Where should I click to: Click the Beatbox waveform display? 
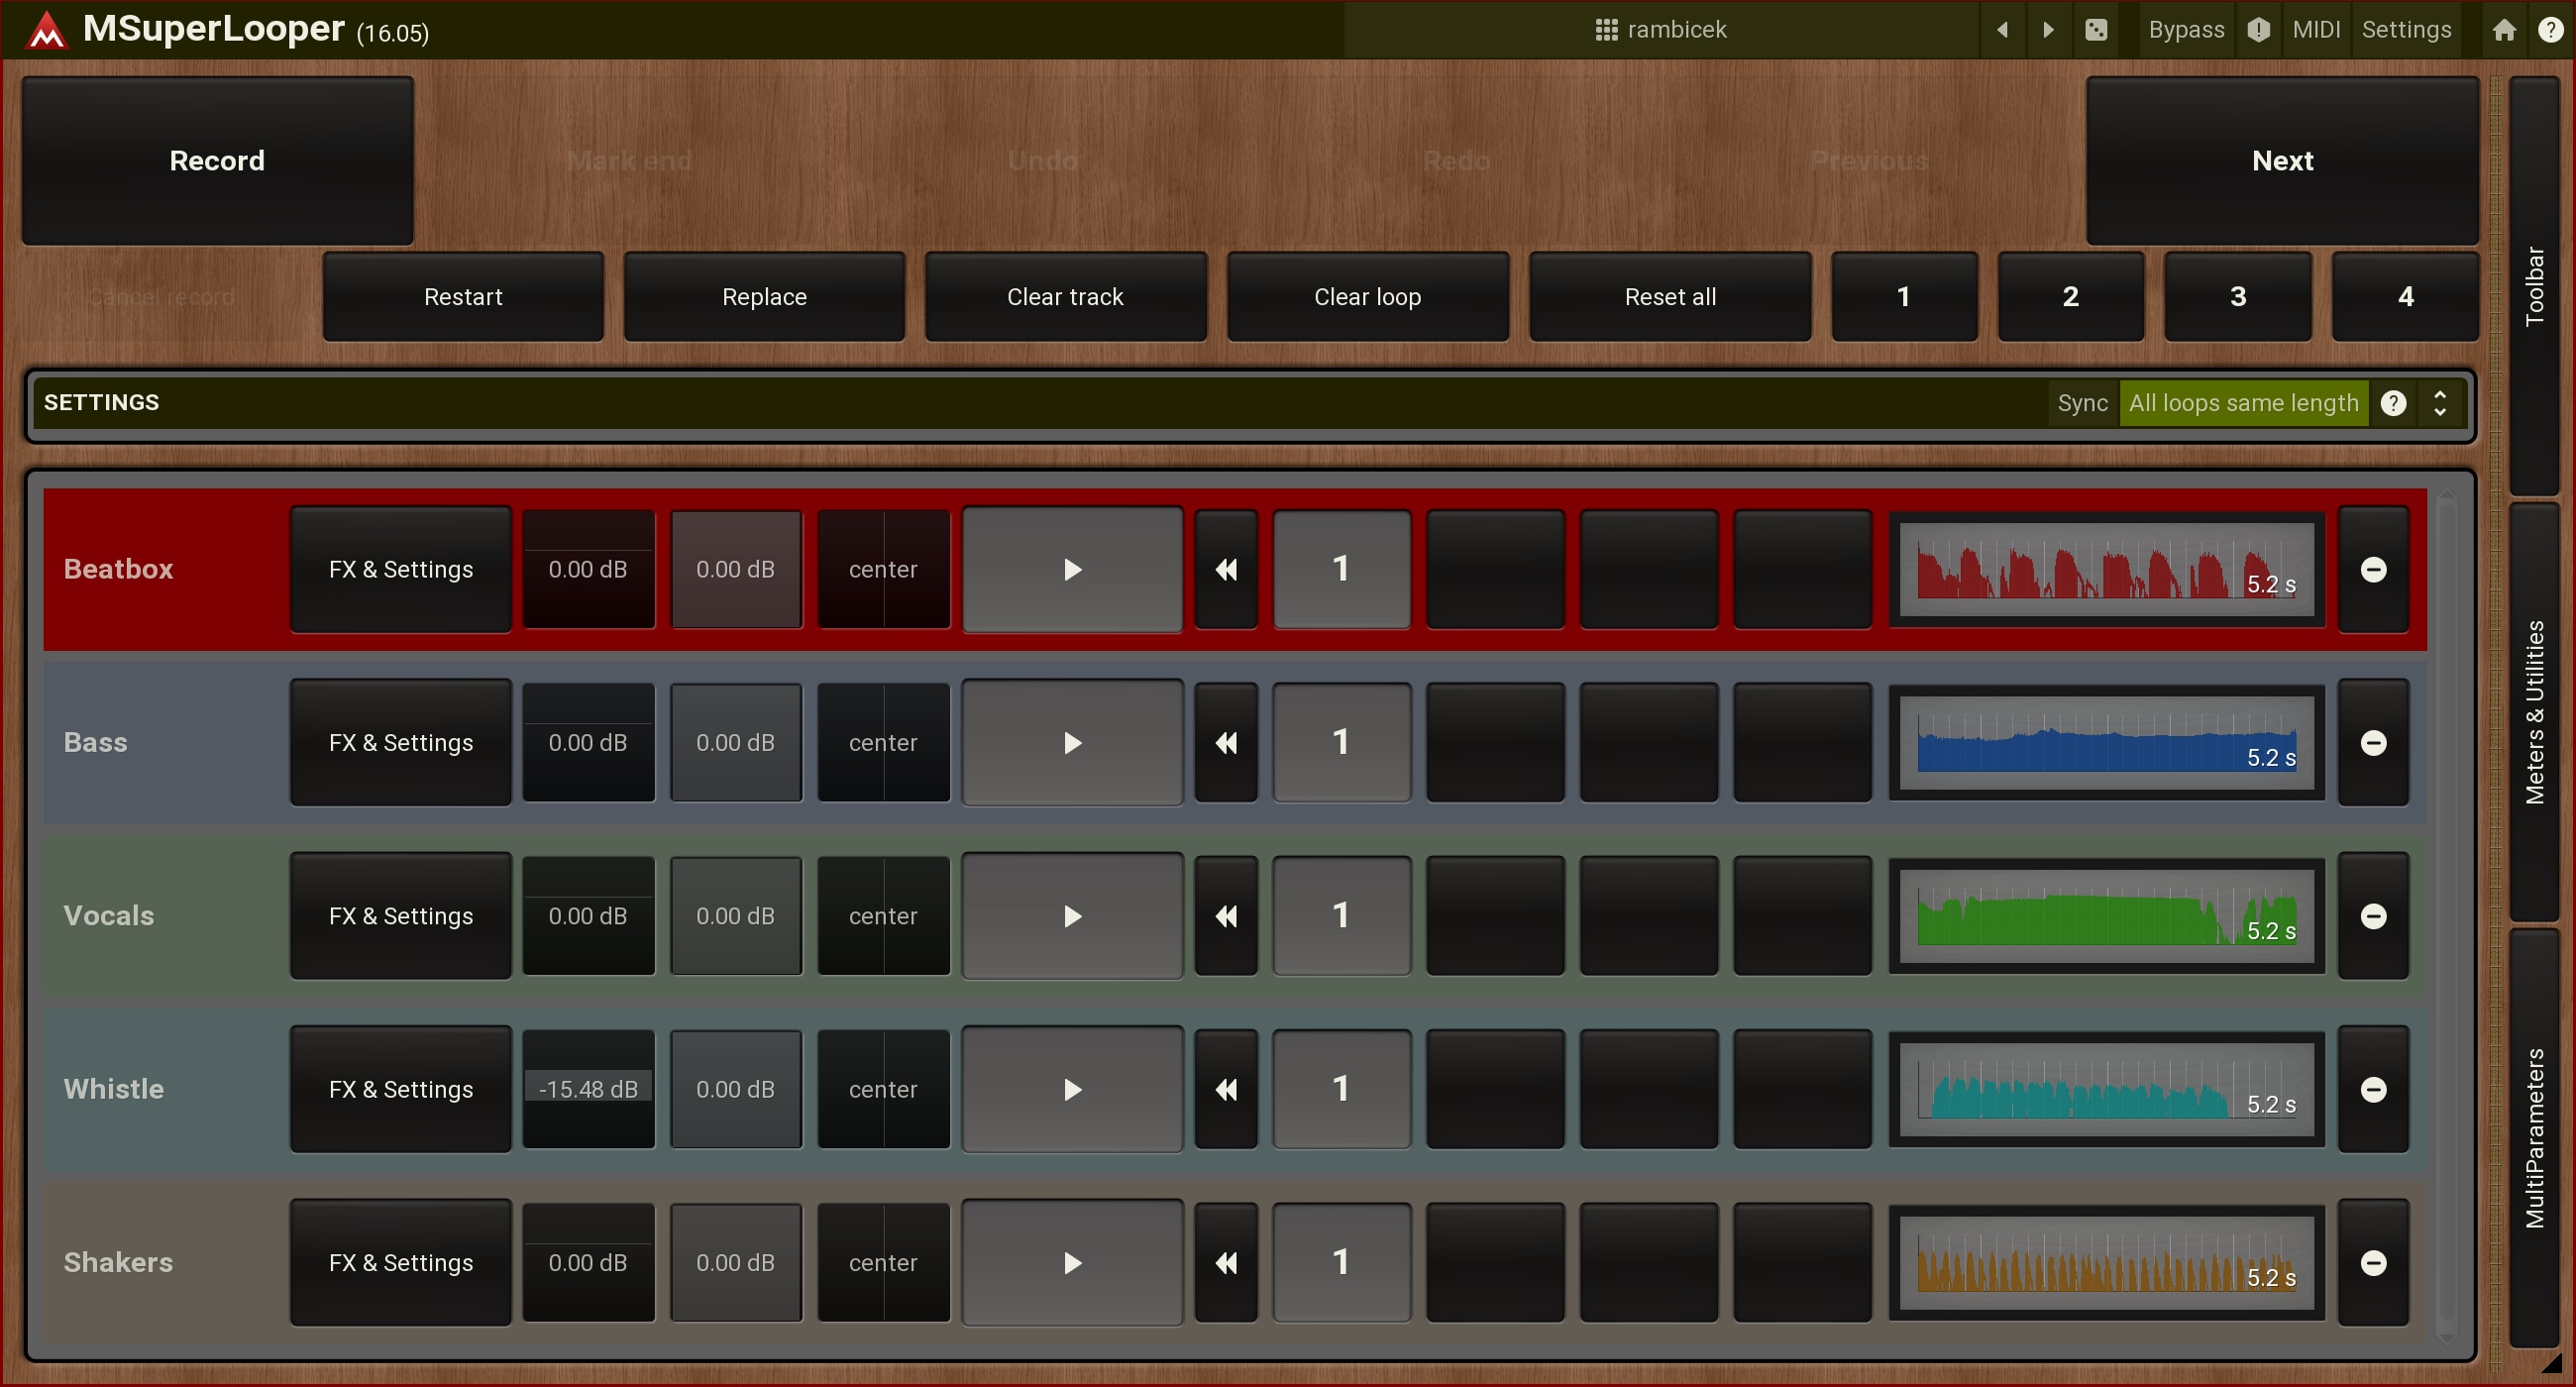[2106, 569]
